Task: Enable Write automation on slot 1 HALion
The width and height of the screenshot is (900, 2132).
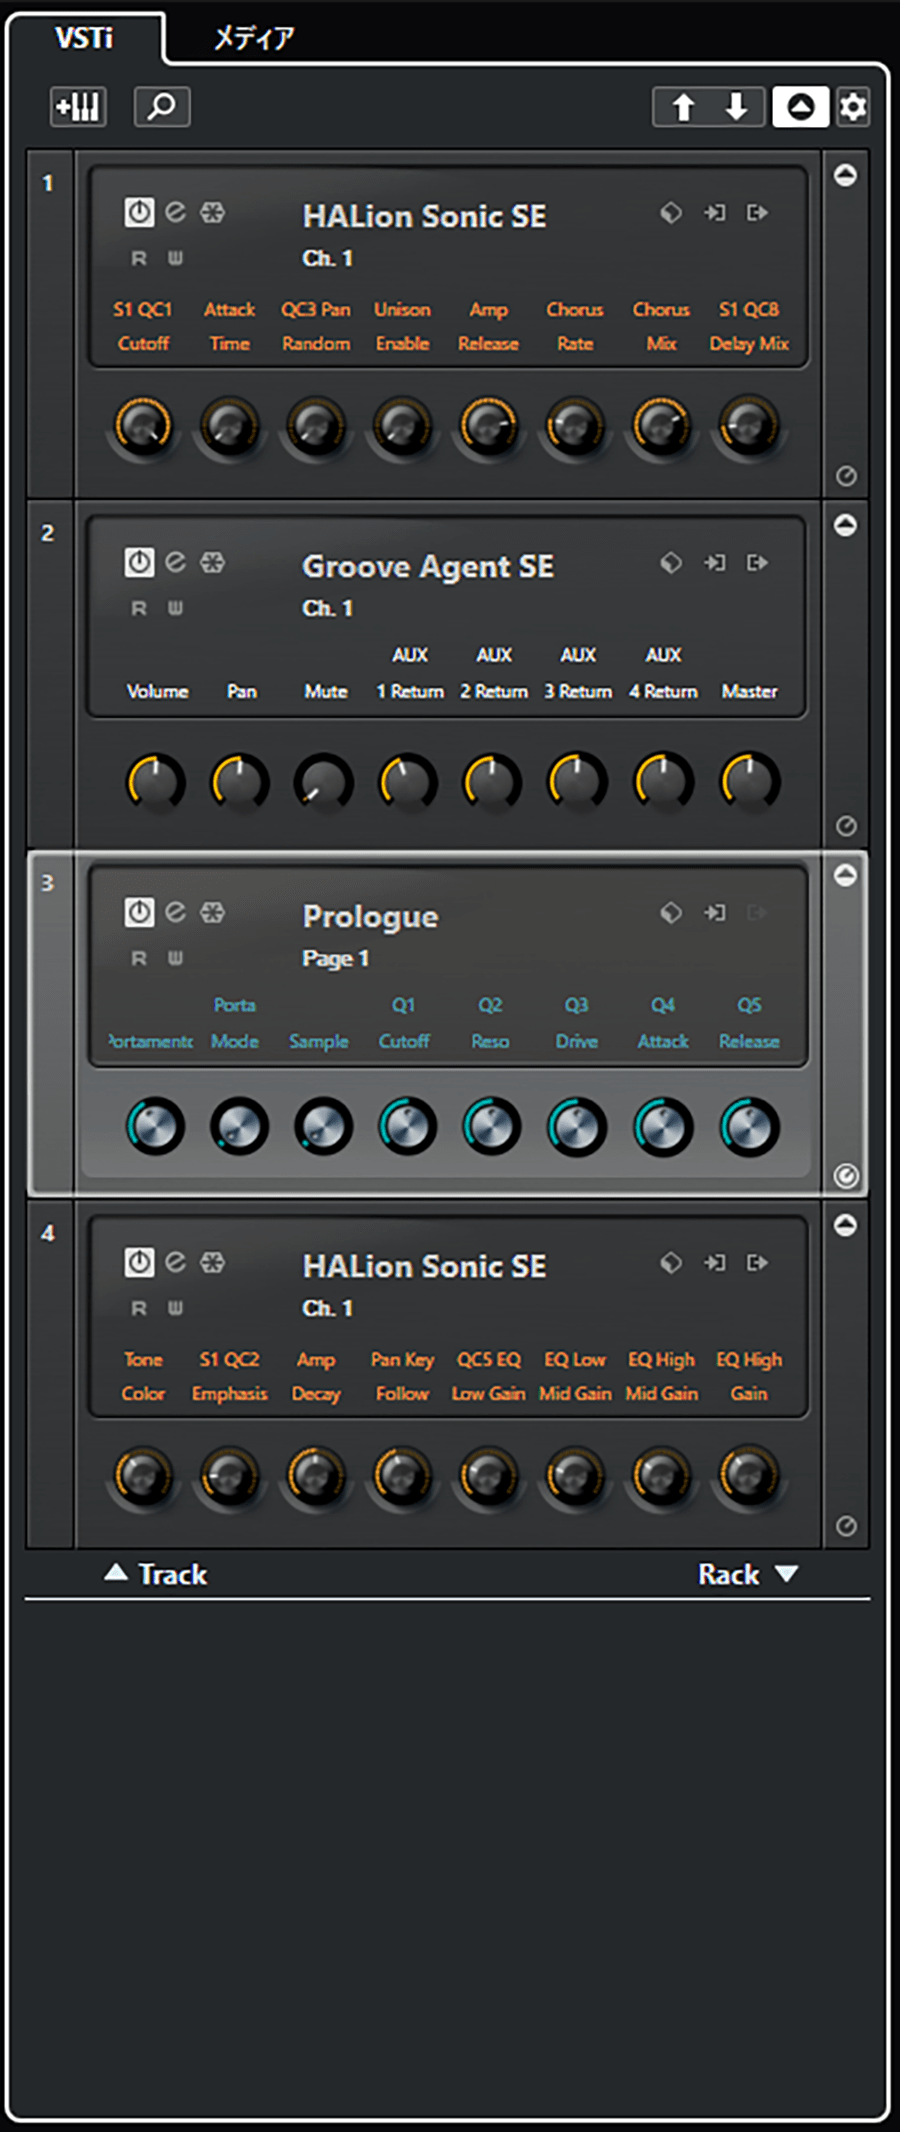Action: [x=175, y=259]
